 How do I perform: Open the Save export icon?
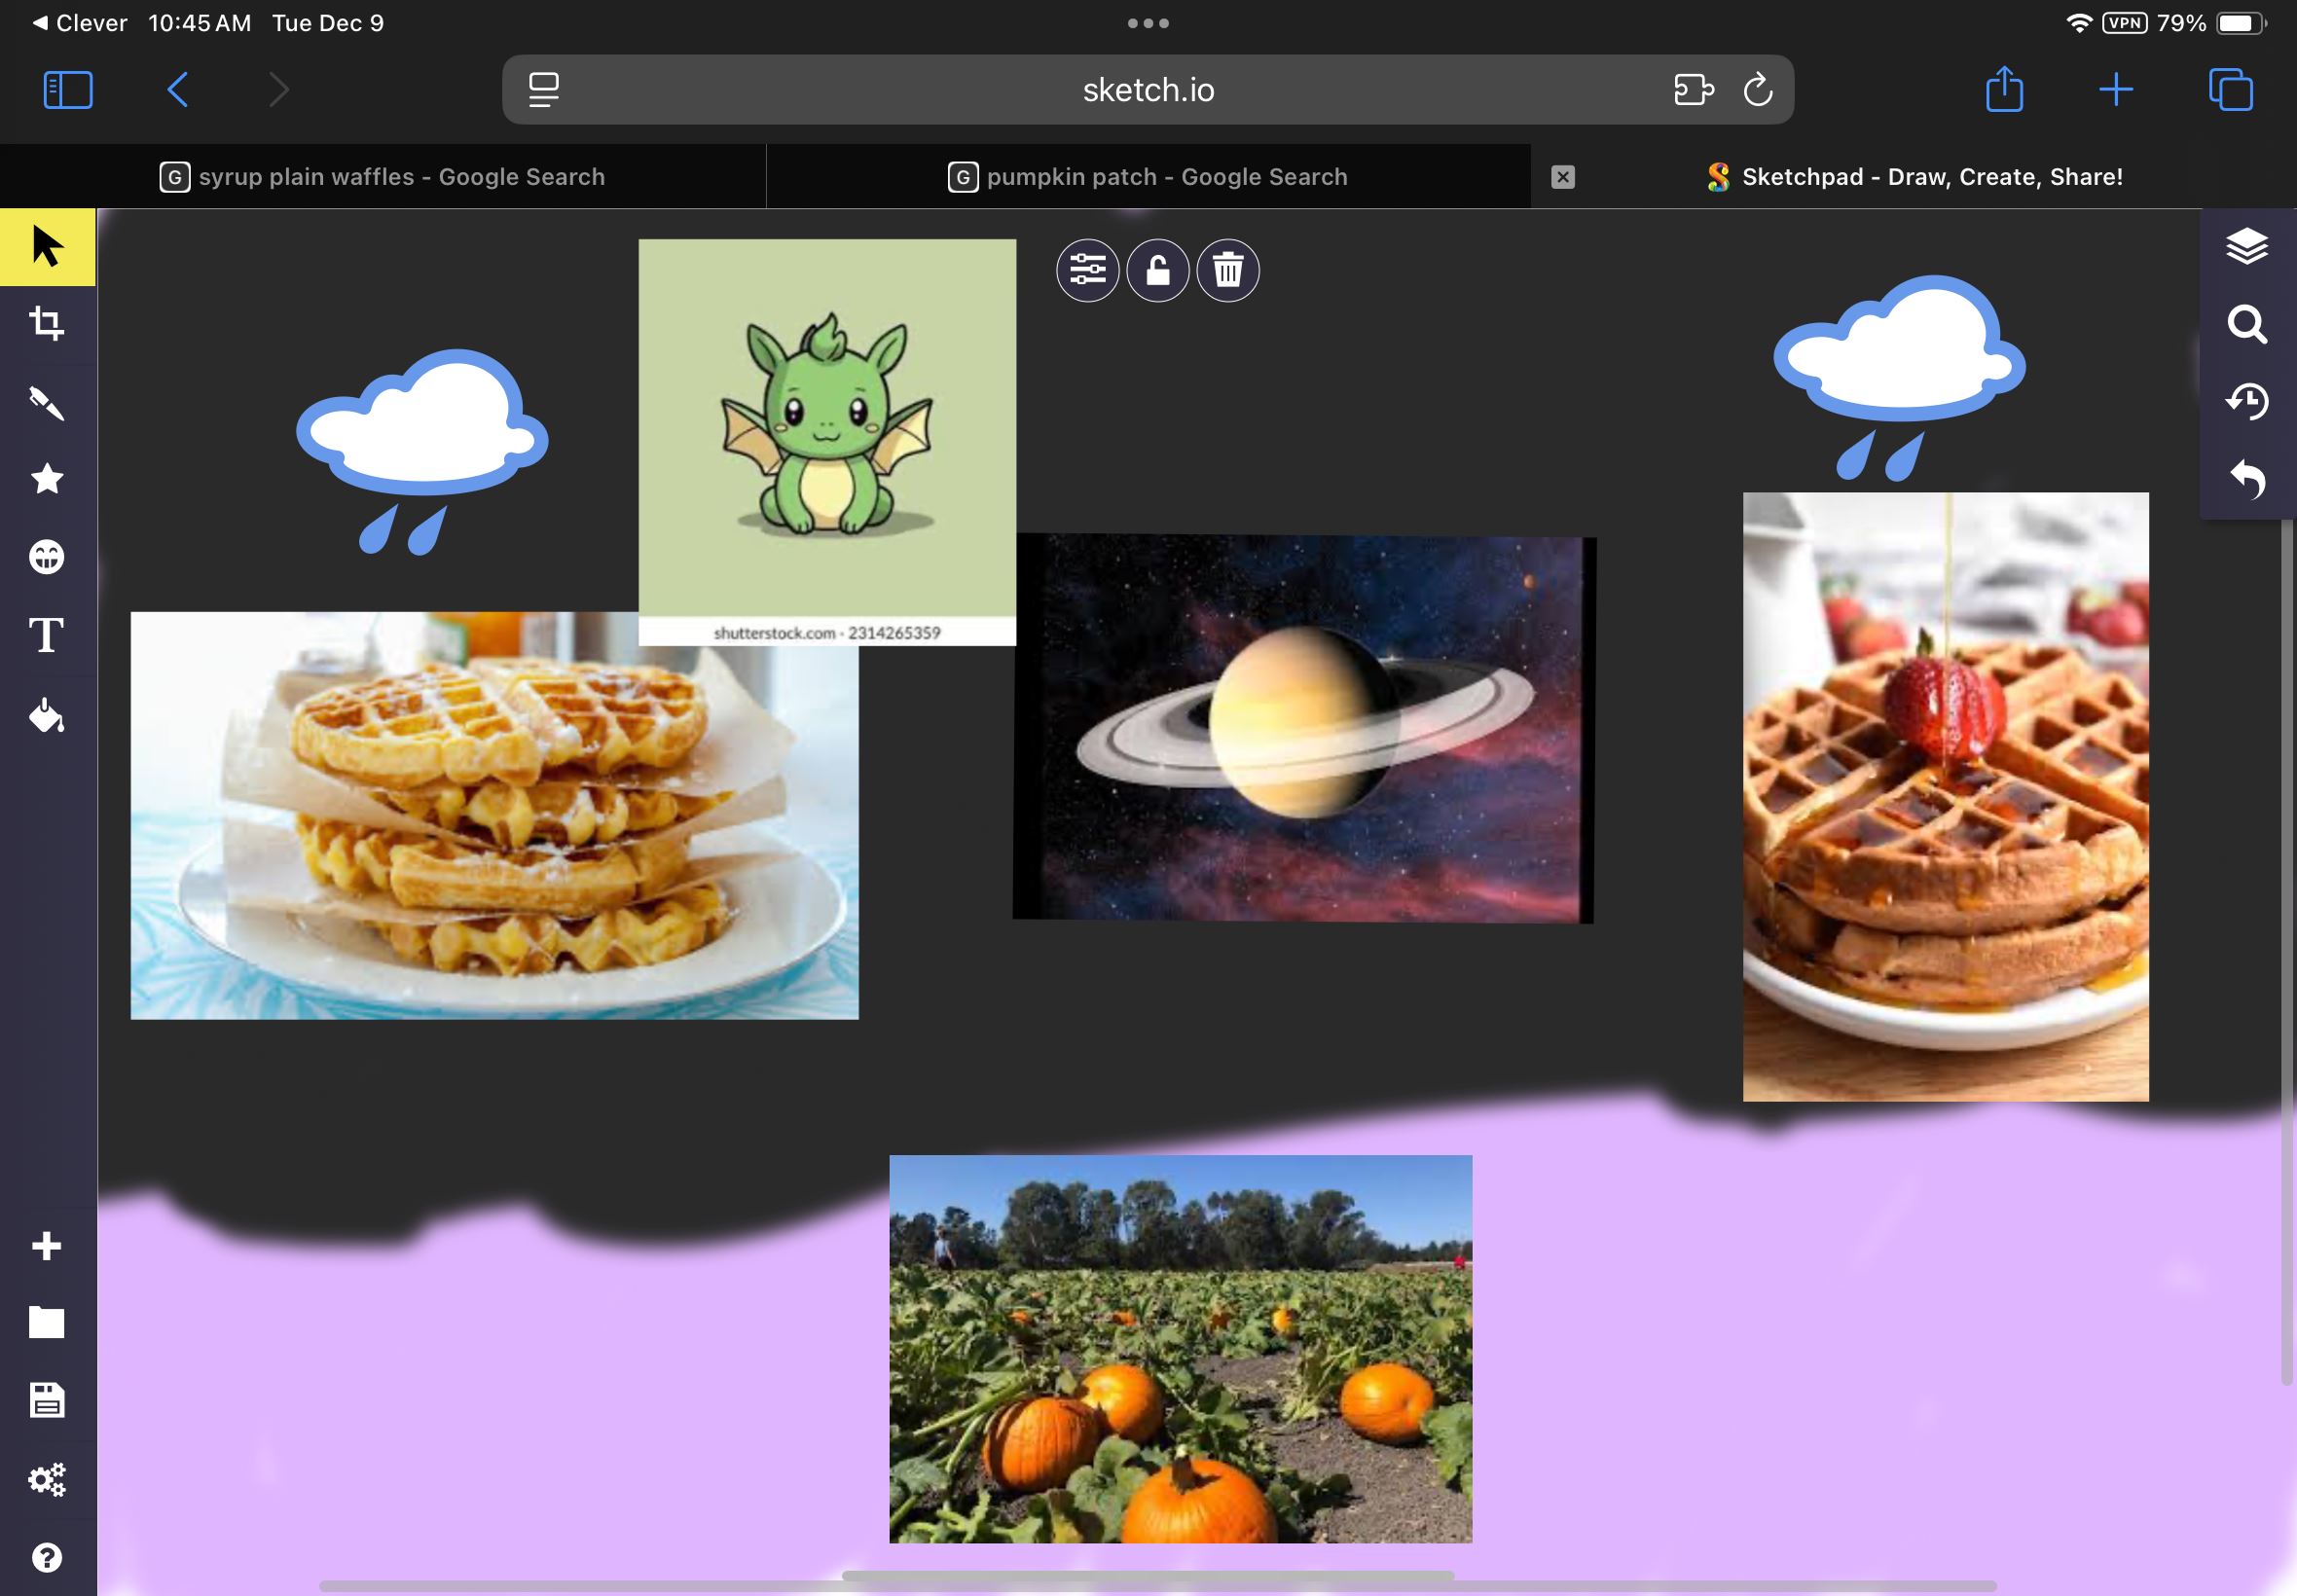coord(47,1401)
